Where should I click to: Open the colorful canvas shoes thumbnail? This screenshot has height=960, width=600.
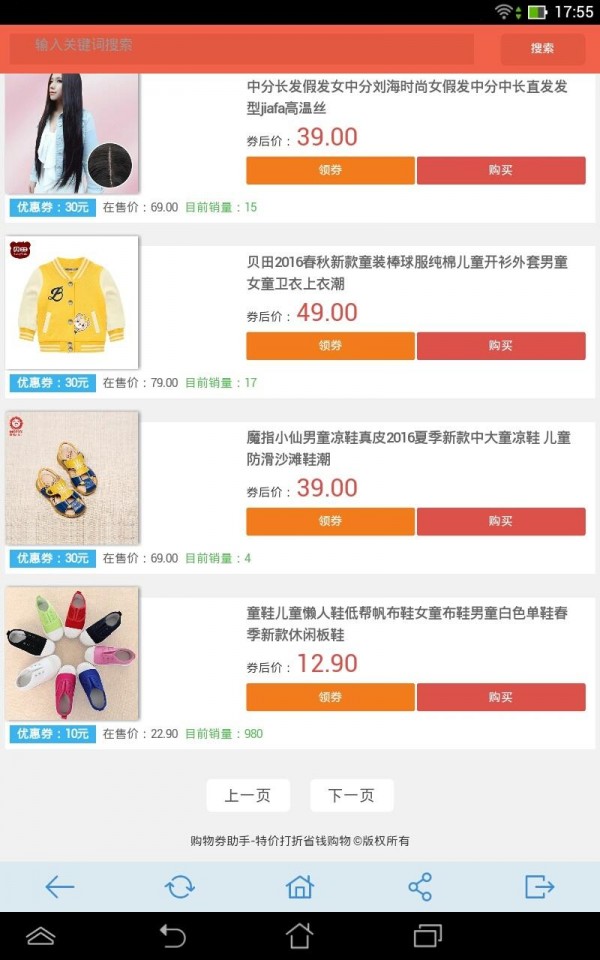tap(72, 653)
